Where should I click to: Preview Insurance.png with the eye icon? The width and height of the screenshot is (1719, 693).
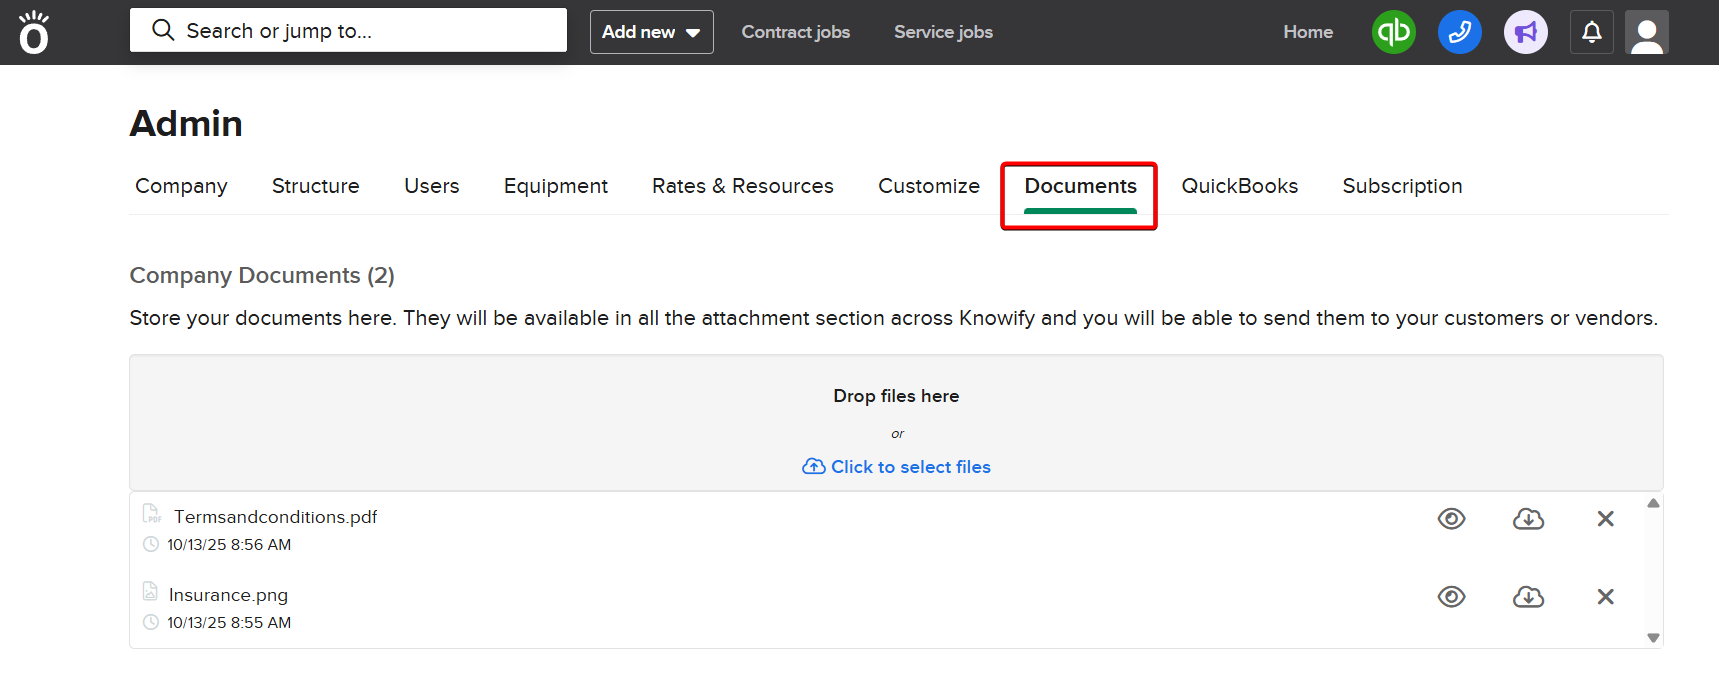tap(1451, 597)
